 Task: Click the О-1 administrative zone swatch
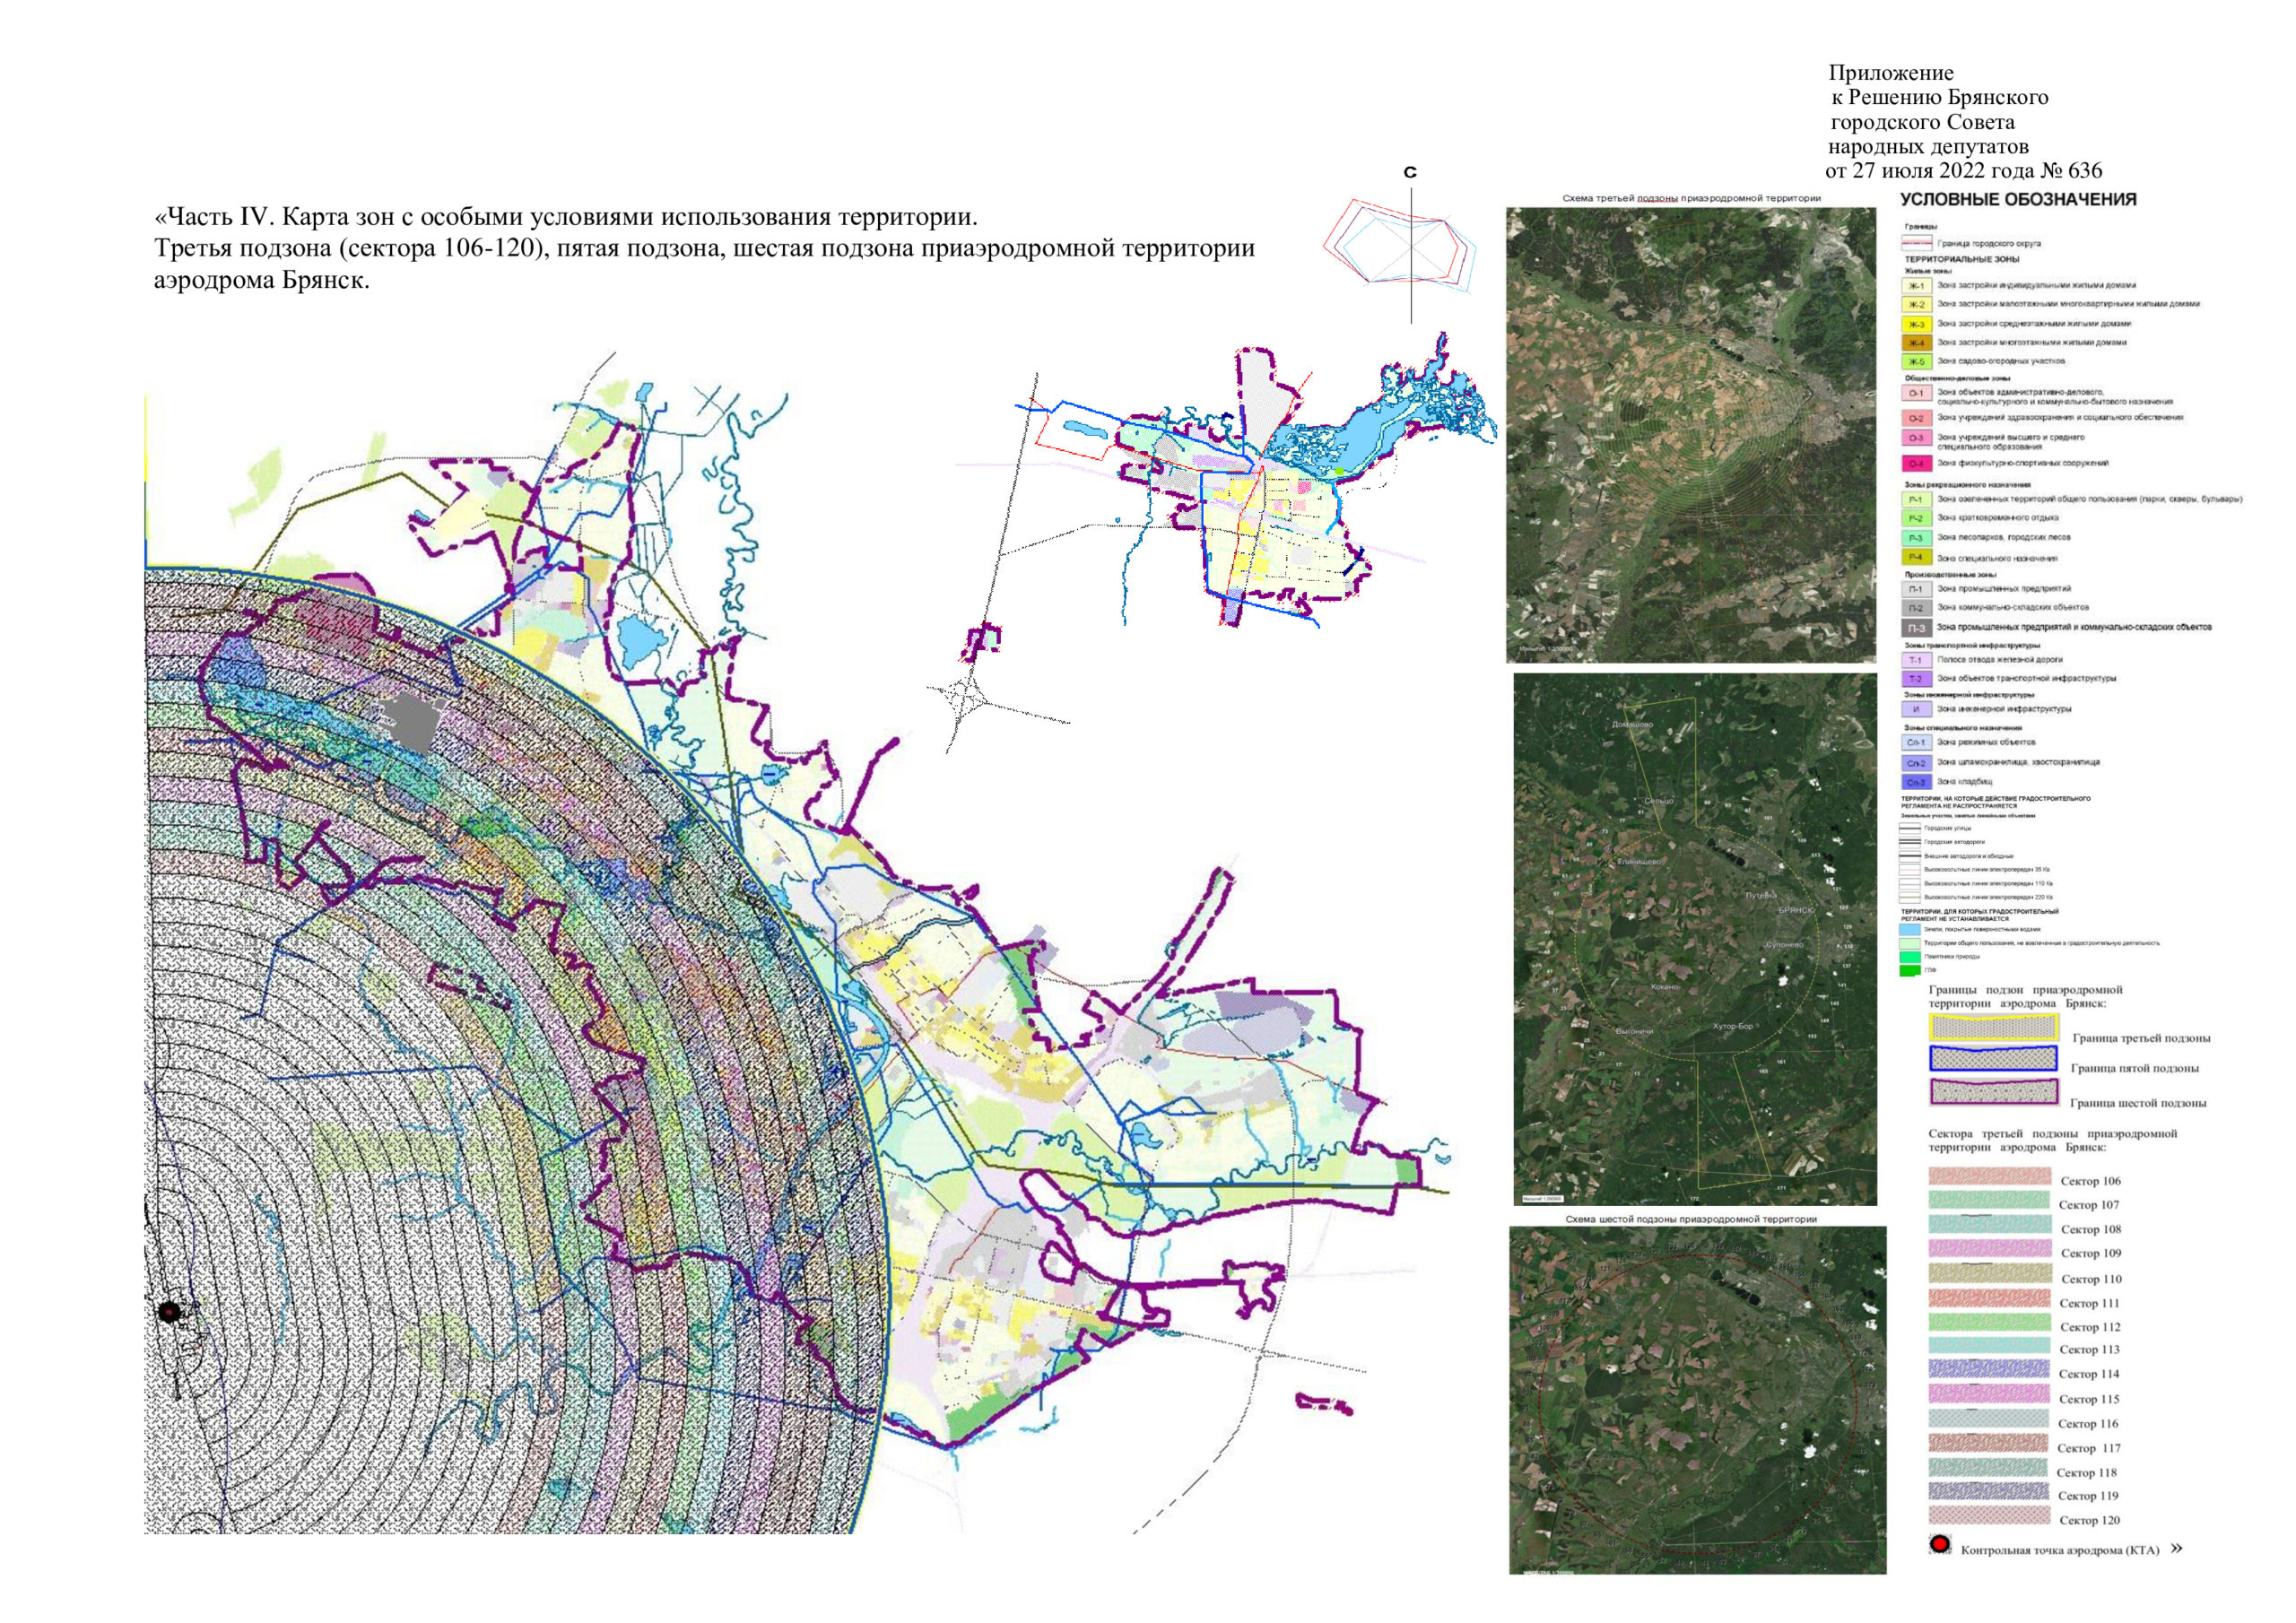1915,393
